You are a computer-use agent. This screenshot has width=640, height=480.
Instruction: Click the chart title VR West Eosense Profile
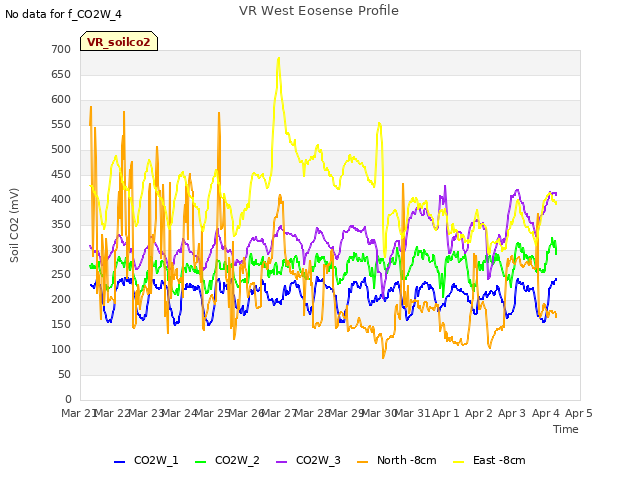tap(319, 11)
